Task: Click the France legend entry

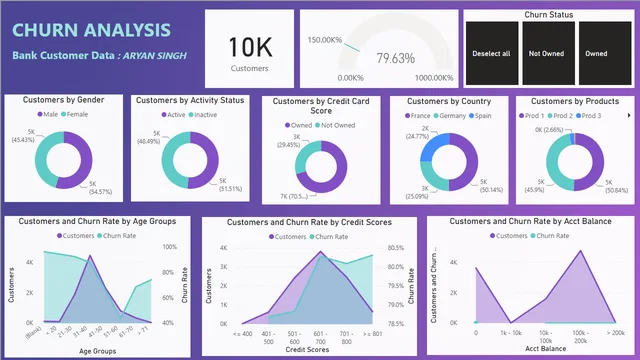Action: [x=418, y=116]
